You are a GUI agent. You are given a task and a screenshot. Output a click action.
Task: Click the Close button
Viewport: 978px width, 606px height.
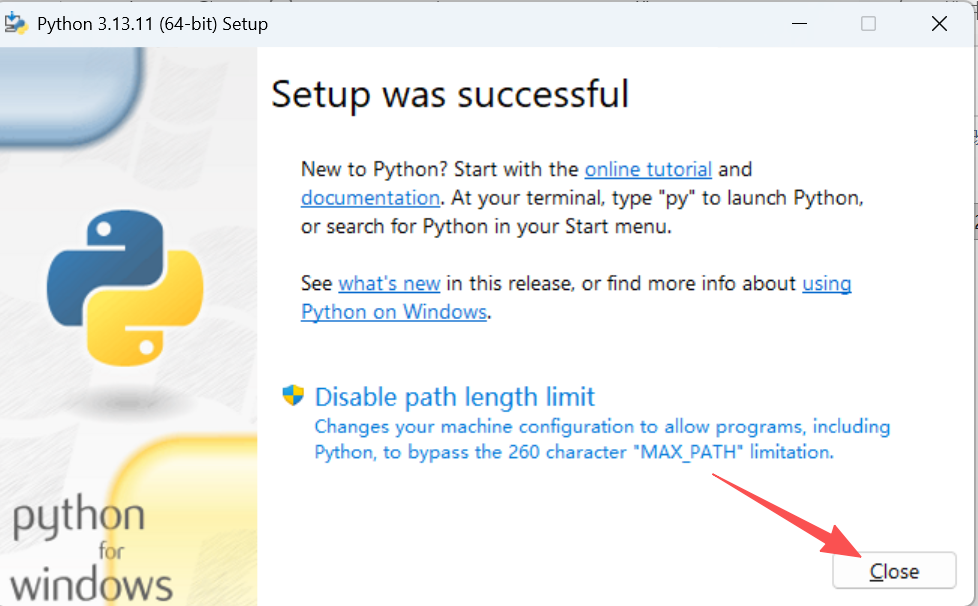tap(894, 570)
